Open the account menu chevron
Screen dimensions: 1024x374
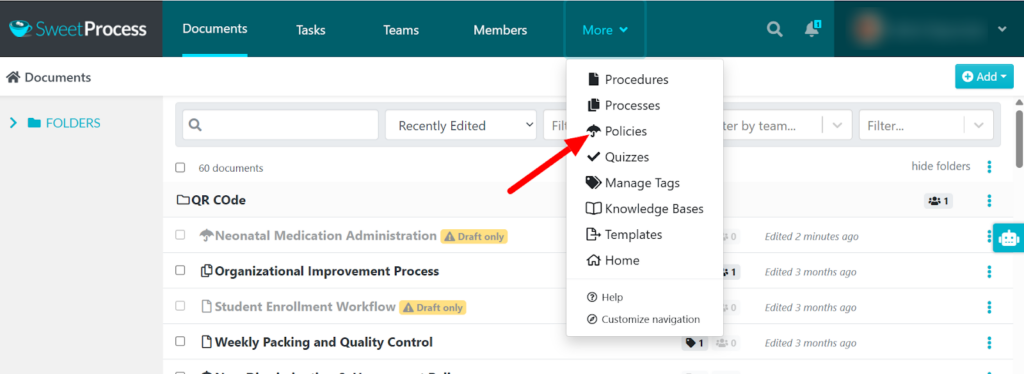click(x=1002, y=29)
